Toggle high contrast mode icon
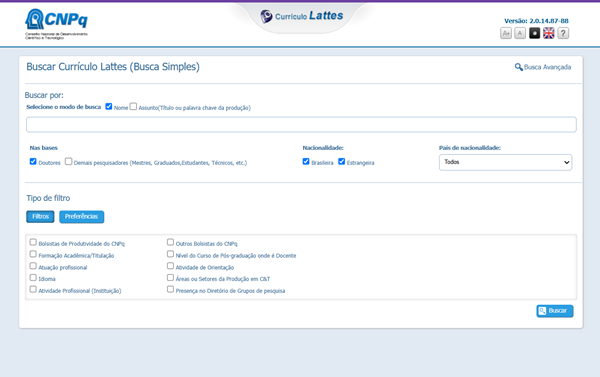 [534, 33]
